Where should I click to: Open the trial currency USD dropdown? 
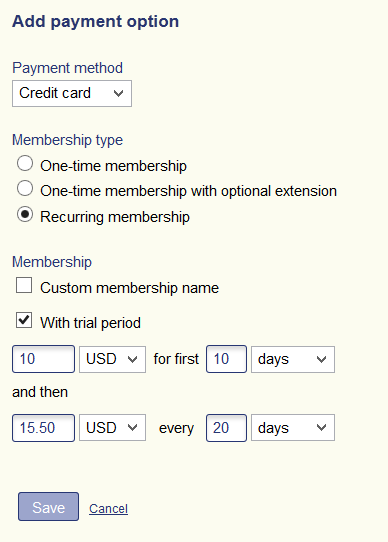(112, 359)
